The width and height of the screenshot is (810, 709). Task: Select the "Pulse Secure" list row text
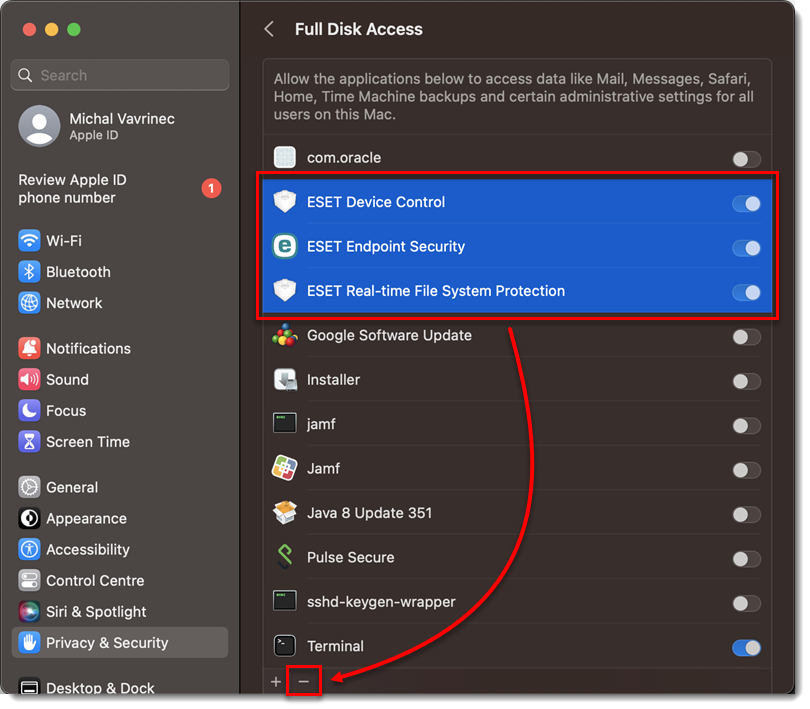coord(350,557)
